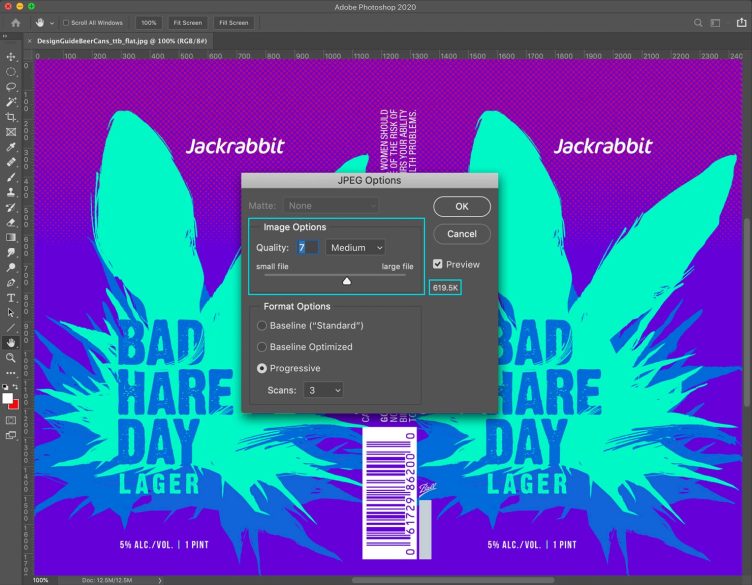
Task: Open the Search icon at top right
Action: pos(698,23)
